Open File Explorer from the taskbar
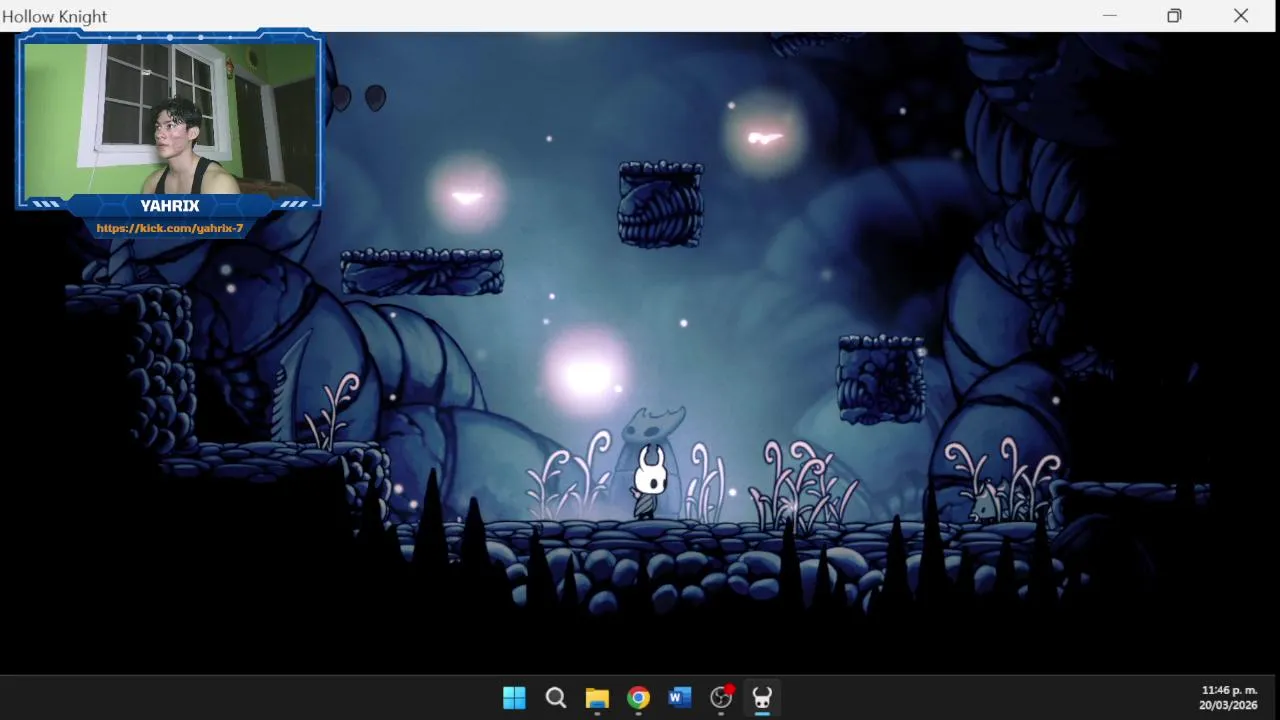1280x720 pixels. pyautogui.click(x=597, y=698)
